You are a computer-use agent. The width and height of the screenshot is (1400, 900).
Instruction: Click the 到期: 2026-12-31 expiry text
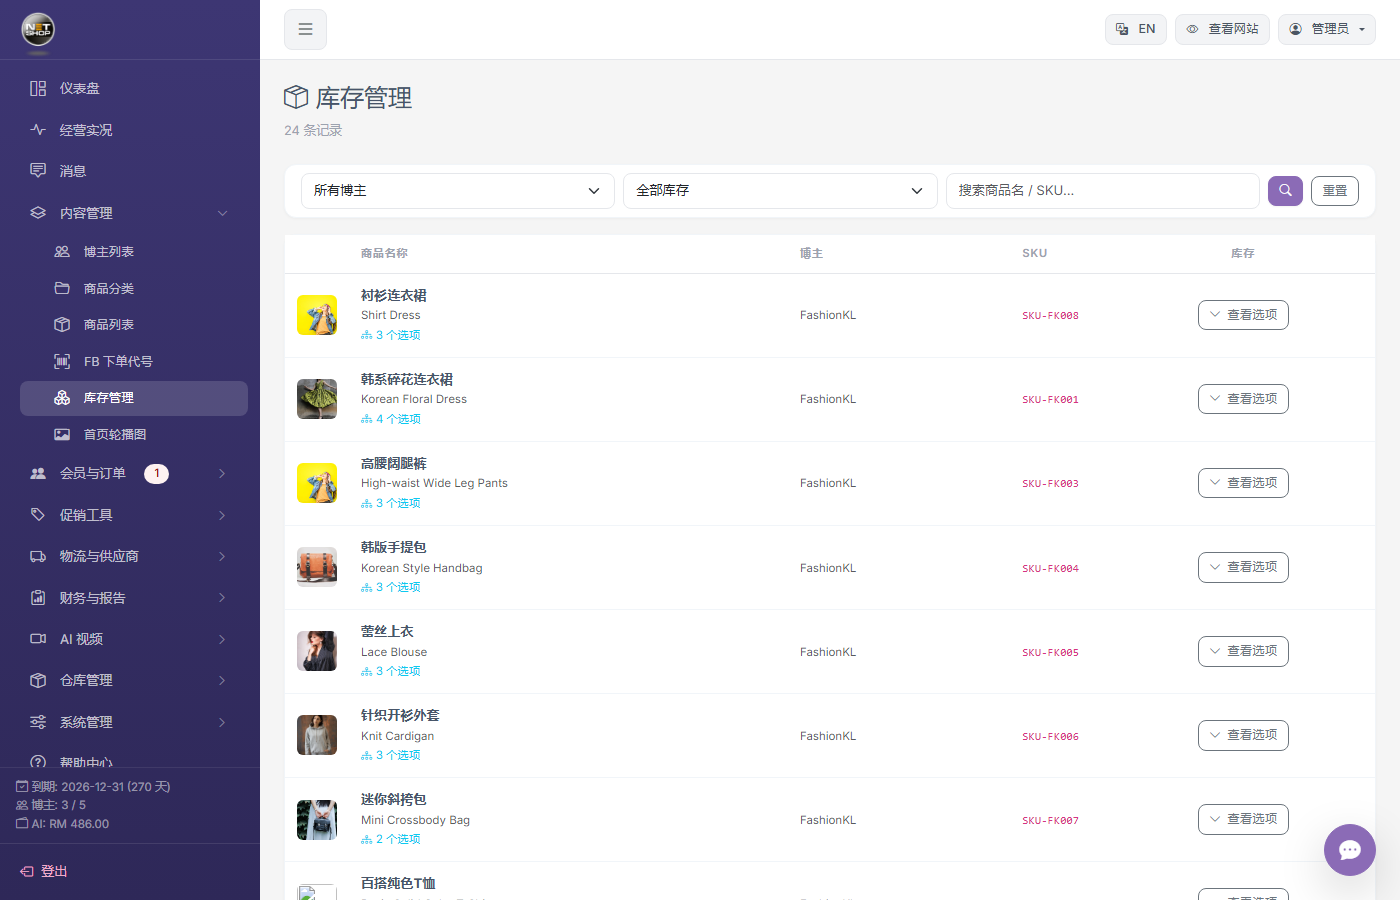[93, 787]
